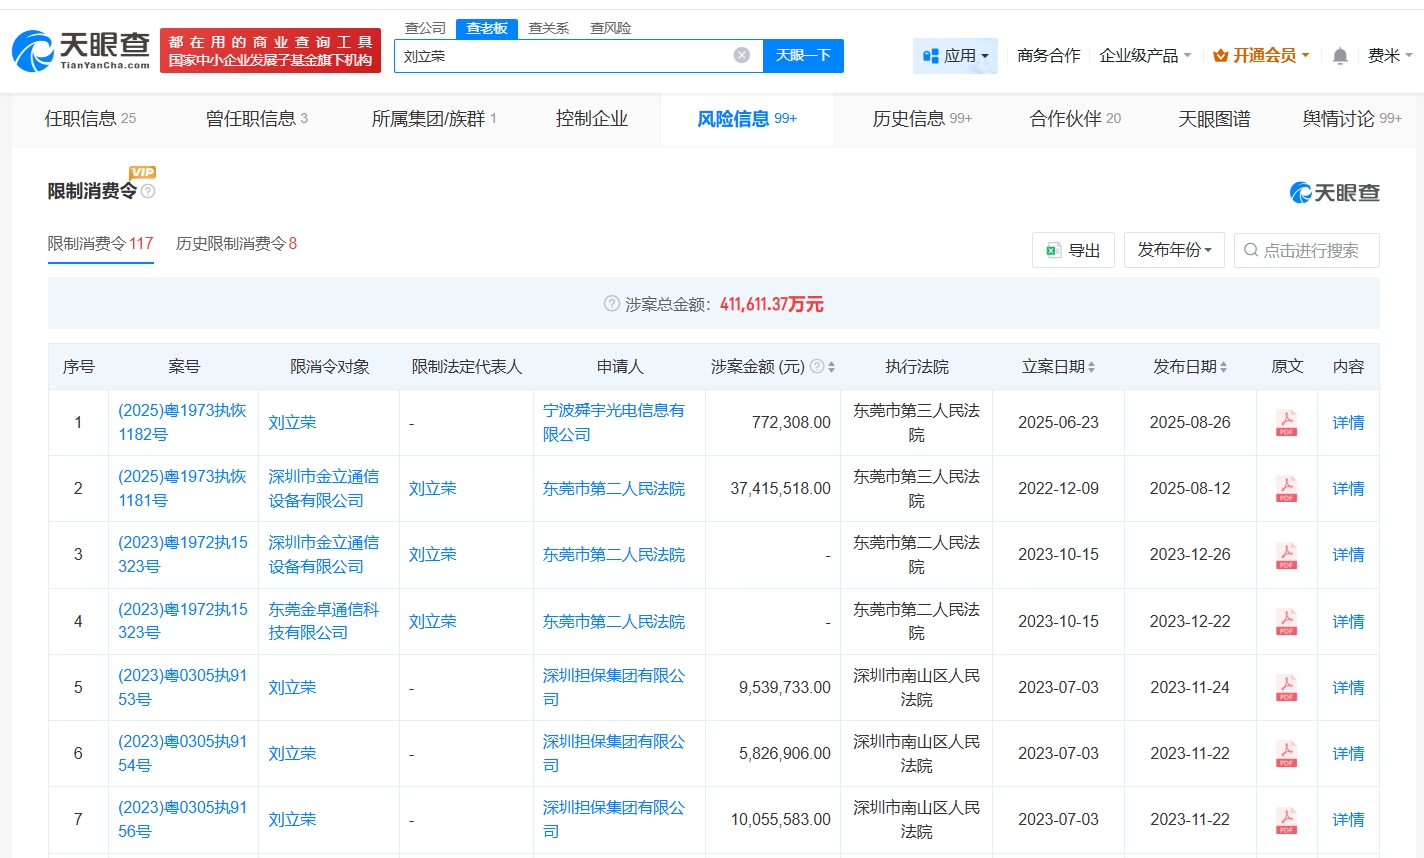The height and width of the screenshot is (858, 1424).
Task: Click the TianYanCha home logo
Action: tap(81, 50)
